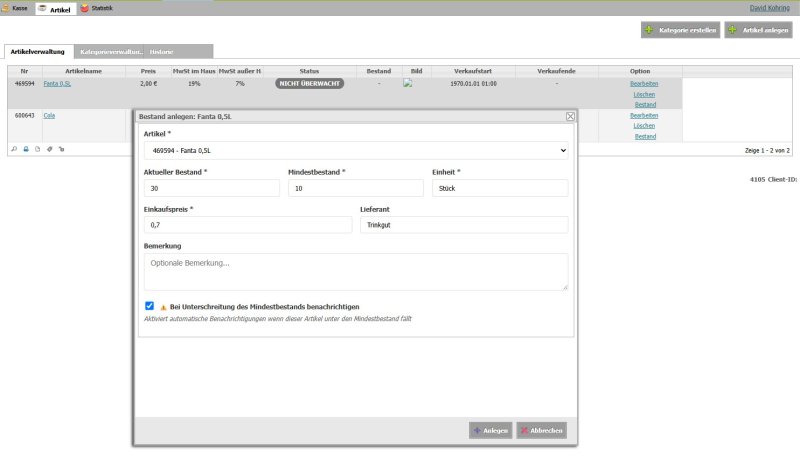The height and width of the screenshot is (465, 800).
Task: Open the Statistik tab
Action: [x=96, y=8]
